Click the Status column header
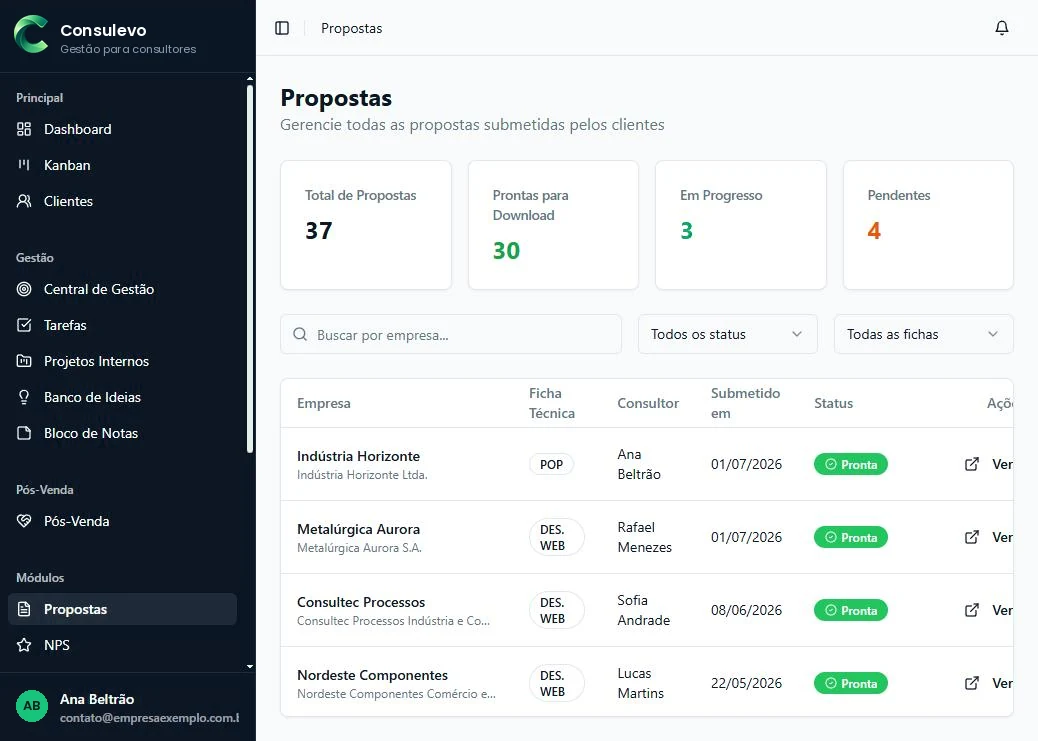This screenshot has width=1038, height=741. pyautogui.click(x=833, y=403)
